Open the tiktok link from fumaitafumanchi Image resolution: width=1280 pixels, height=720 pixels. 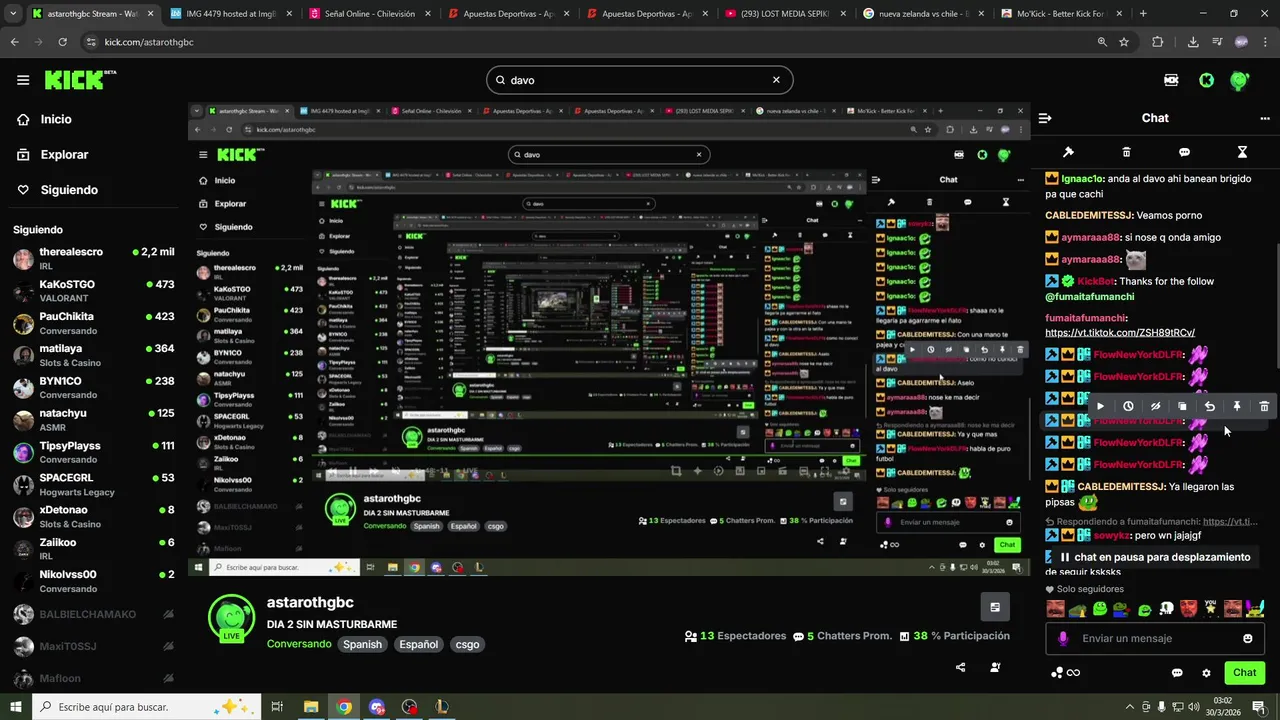pyautogui.click(x=1120, y=332)
